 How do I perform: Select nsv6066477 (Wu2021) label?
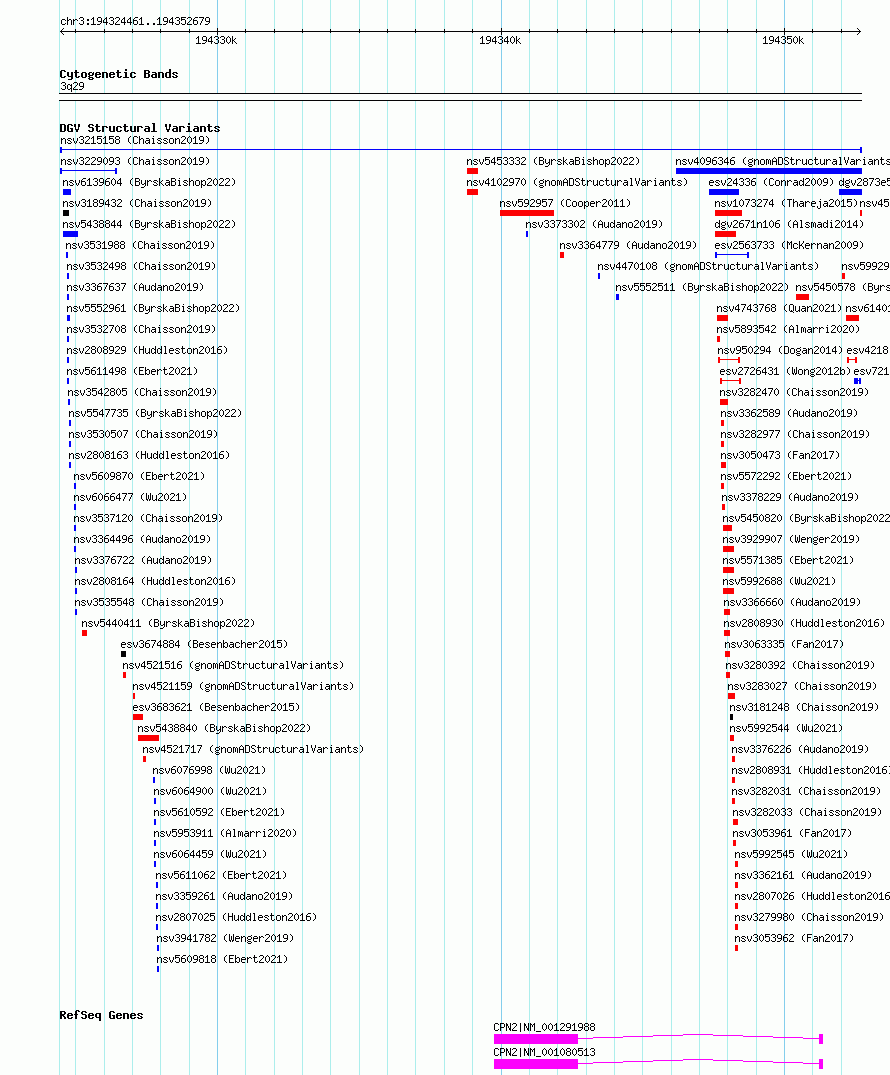130,498
